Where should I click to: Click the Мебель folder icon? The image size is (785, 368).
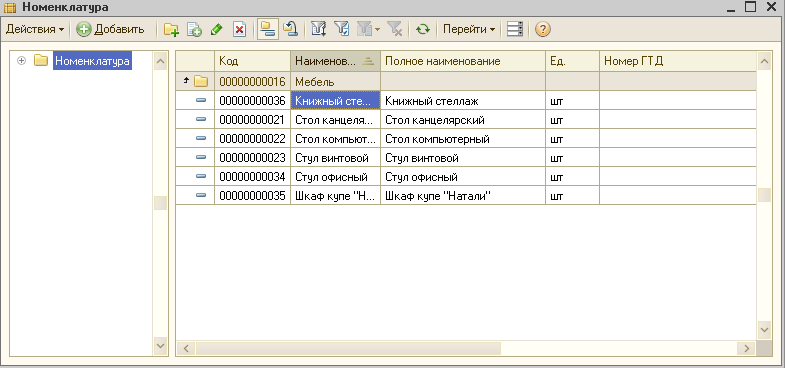(x=201, y=81)
